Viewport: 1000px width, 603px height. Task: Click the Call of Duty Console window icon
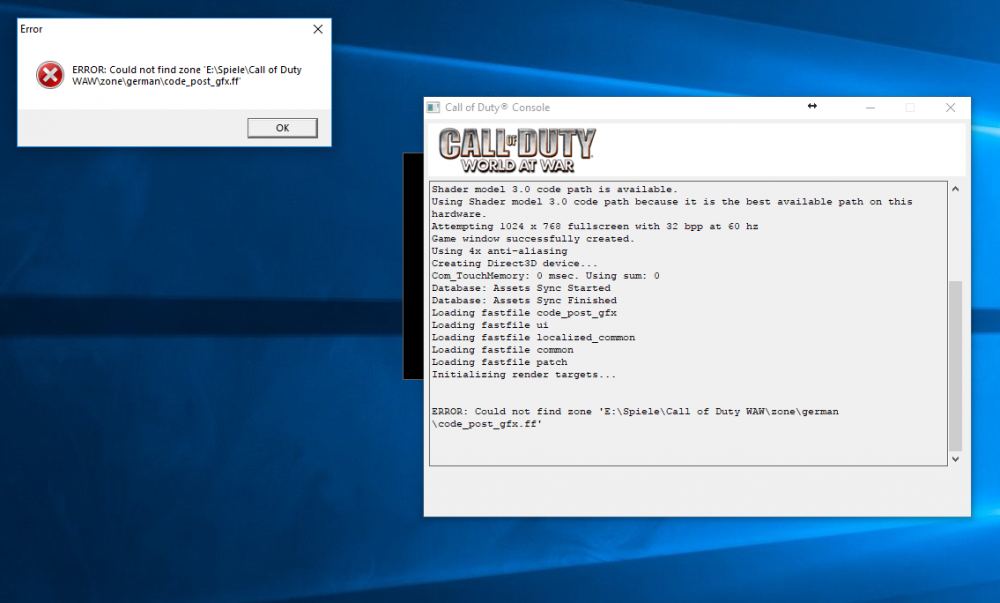point(433,108)
